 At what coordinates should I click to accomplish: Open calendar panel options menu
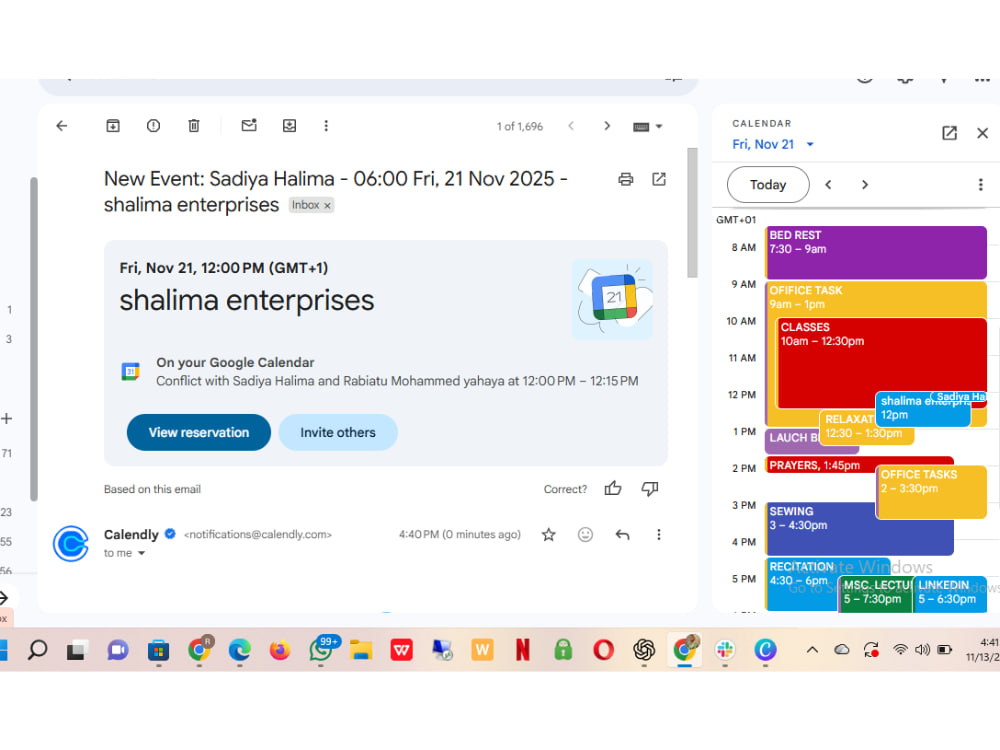[x=980, y=184]
